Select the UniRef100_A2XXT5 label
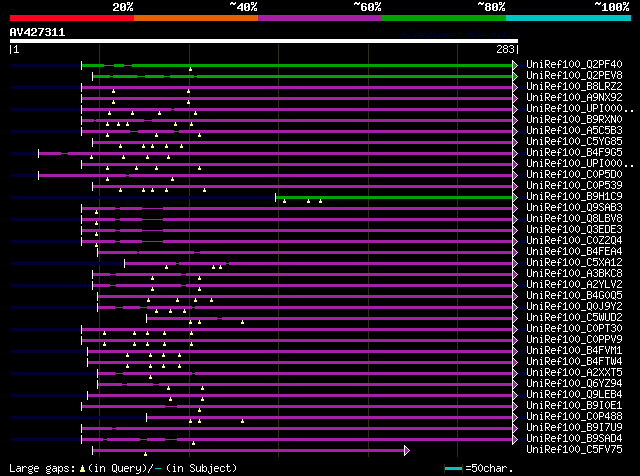The width and height of the screenshot is (640, 476). click(x=574, y=373)
